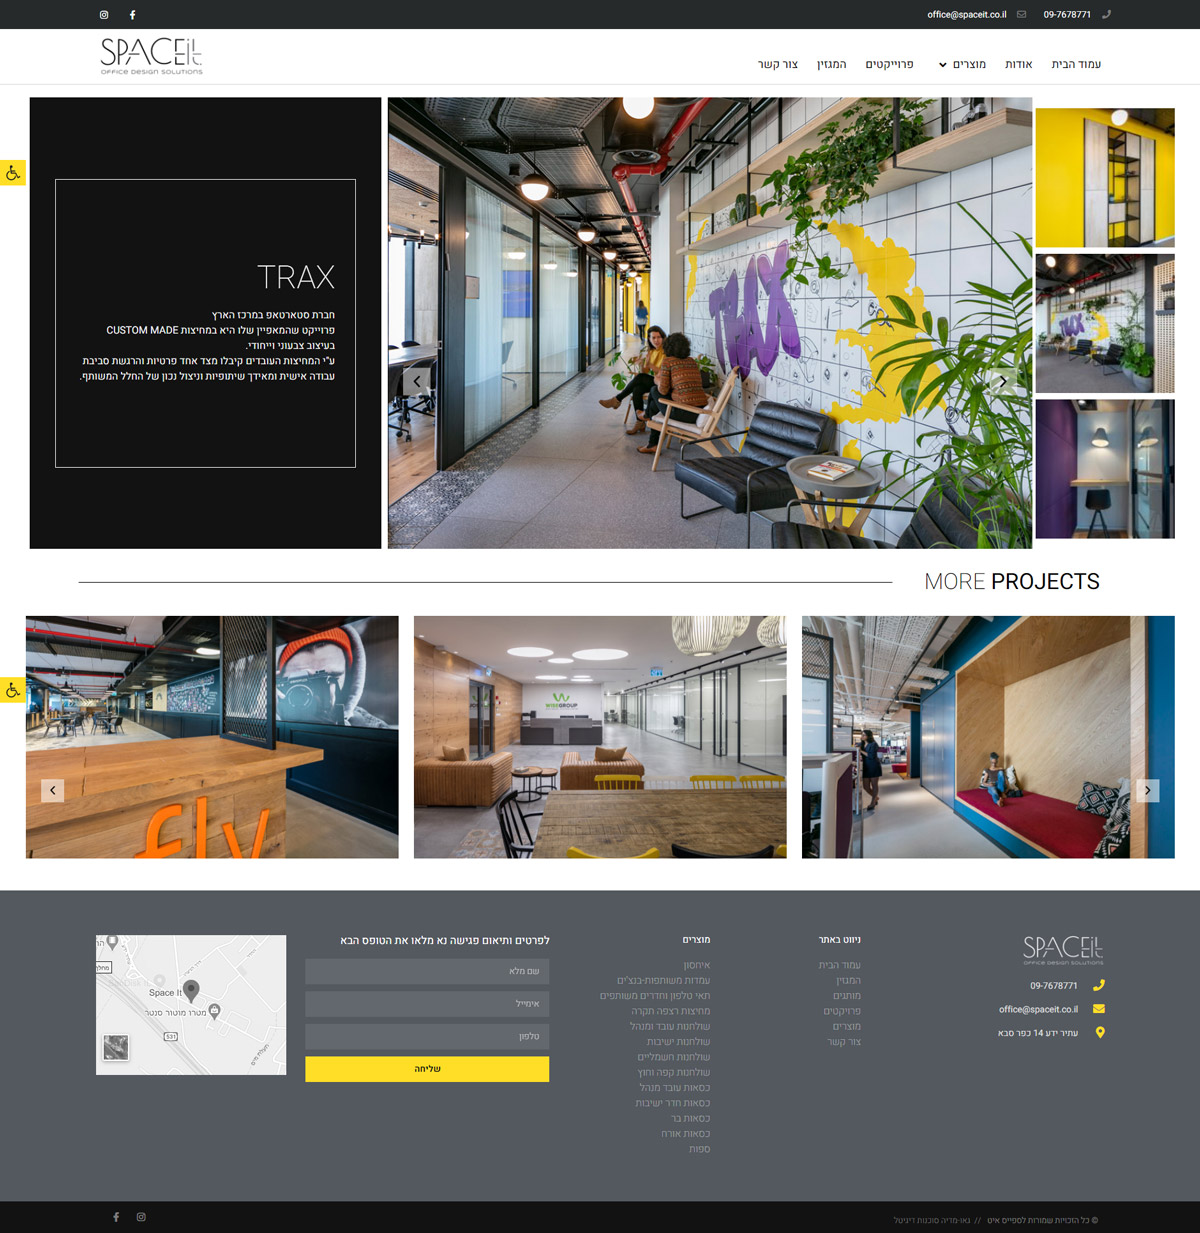The image size is (1200, 1233).
Task: Click the yellow location pin icon in footer
Action: tap(1100, 1033)
